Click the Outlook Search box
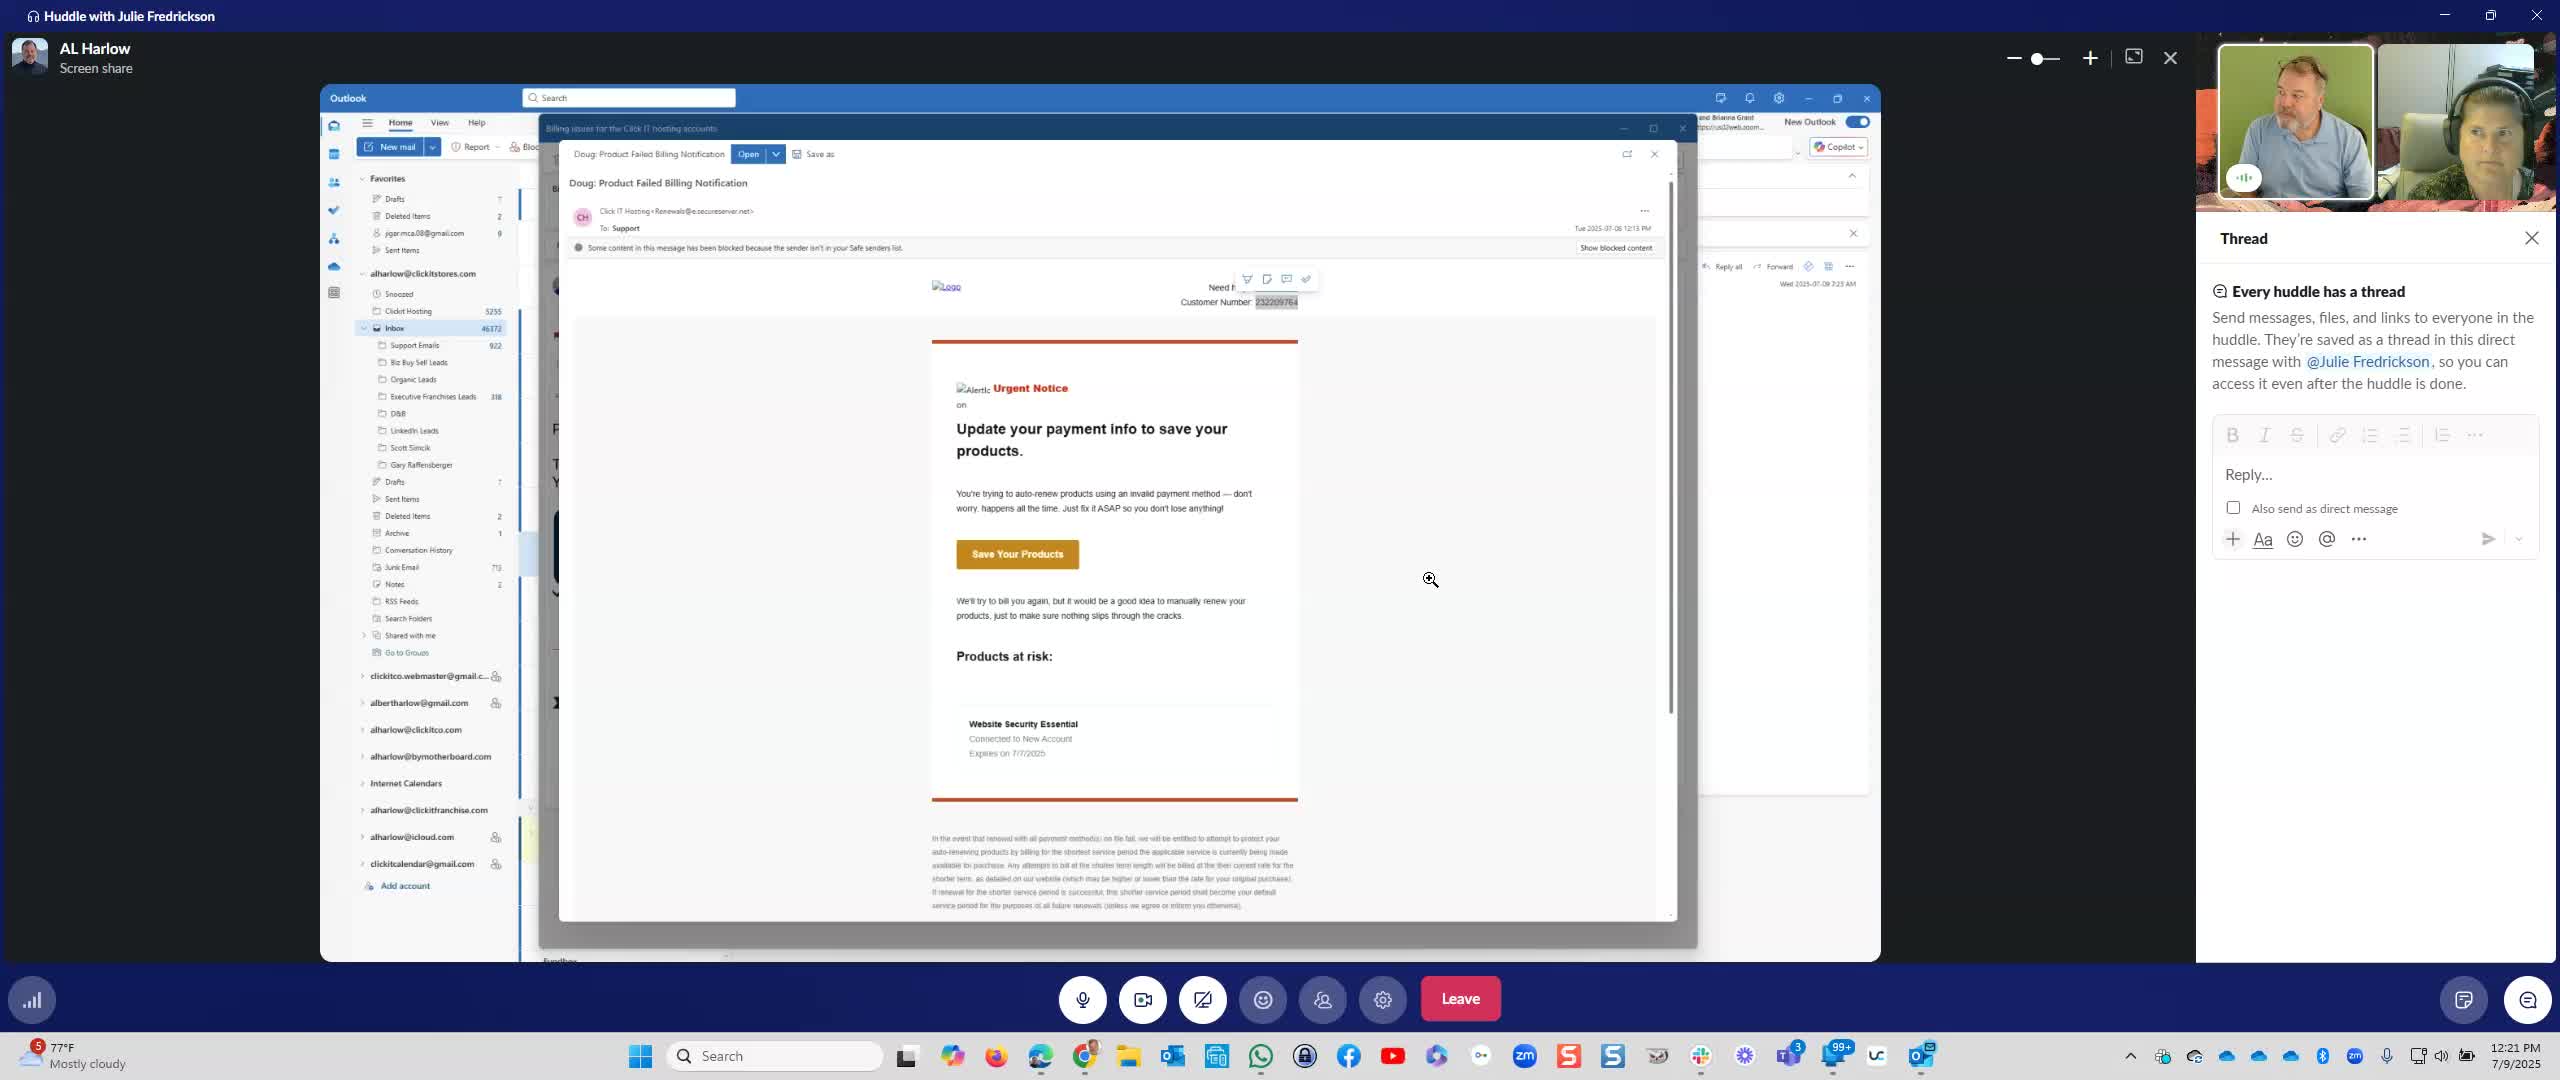Image resolution: width=2560 pixels, height=1080 pixels. point(629,98)
